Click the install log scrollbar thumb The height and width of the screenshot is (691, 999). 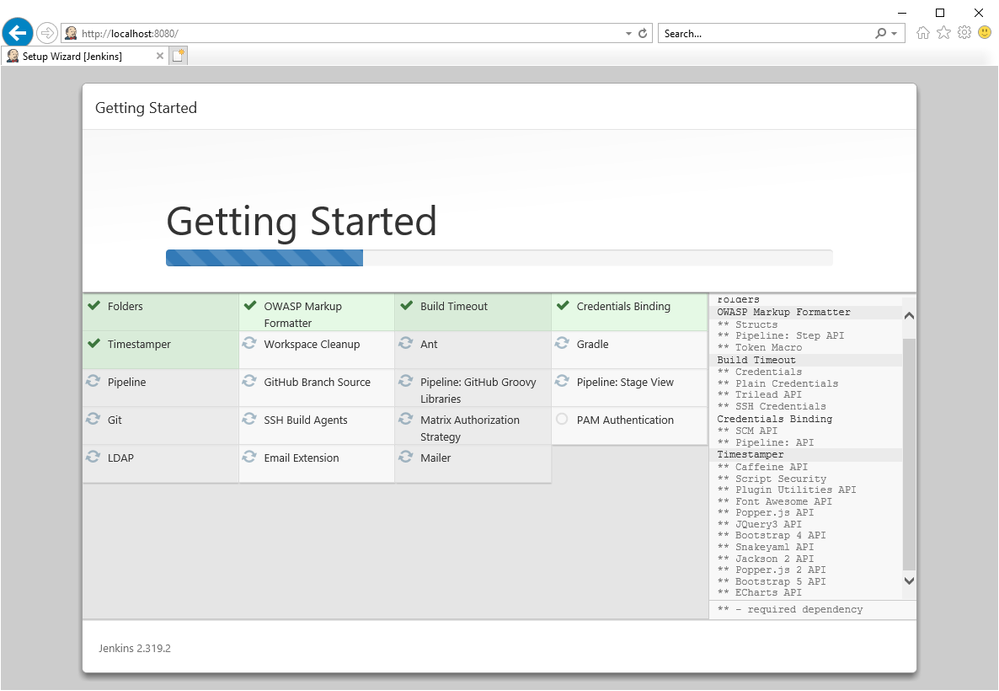click(909, 454)
